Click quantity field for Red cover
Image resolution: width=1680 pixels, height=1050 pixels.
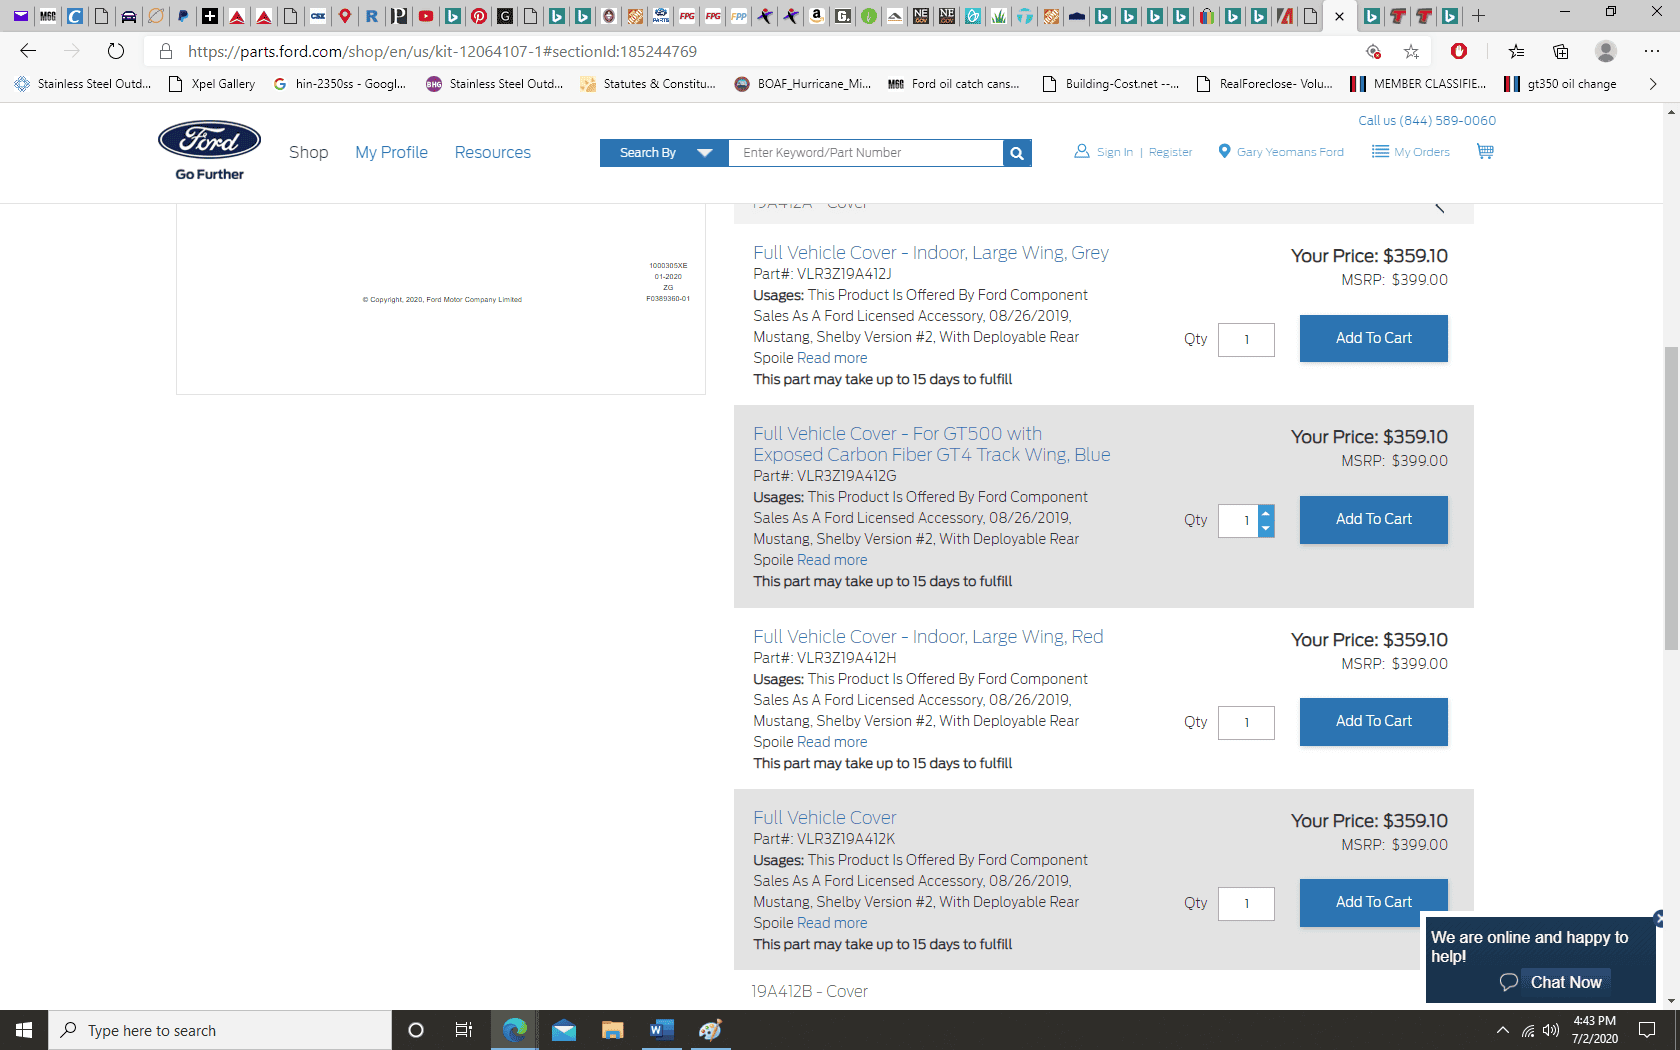point(1246,722)
